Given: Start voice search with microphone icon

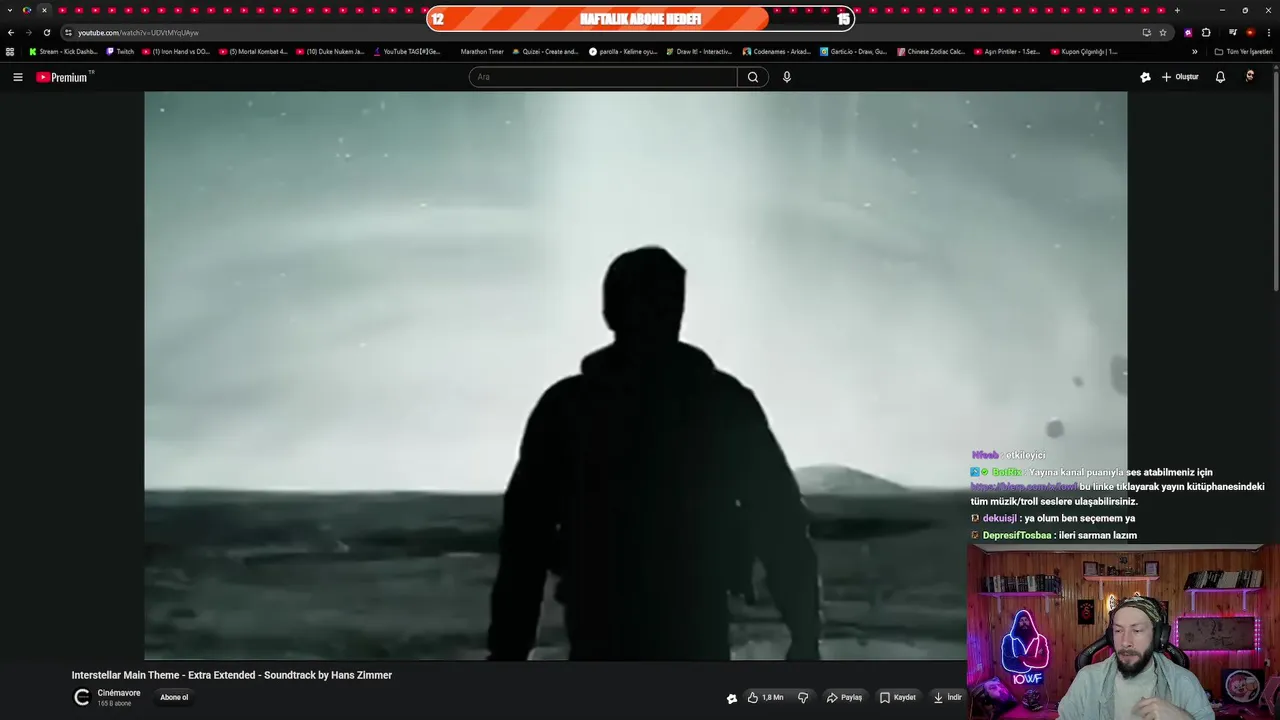Looking at the screenshot, I should [x=787, y=77].
